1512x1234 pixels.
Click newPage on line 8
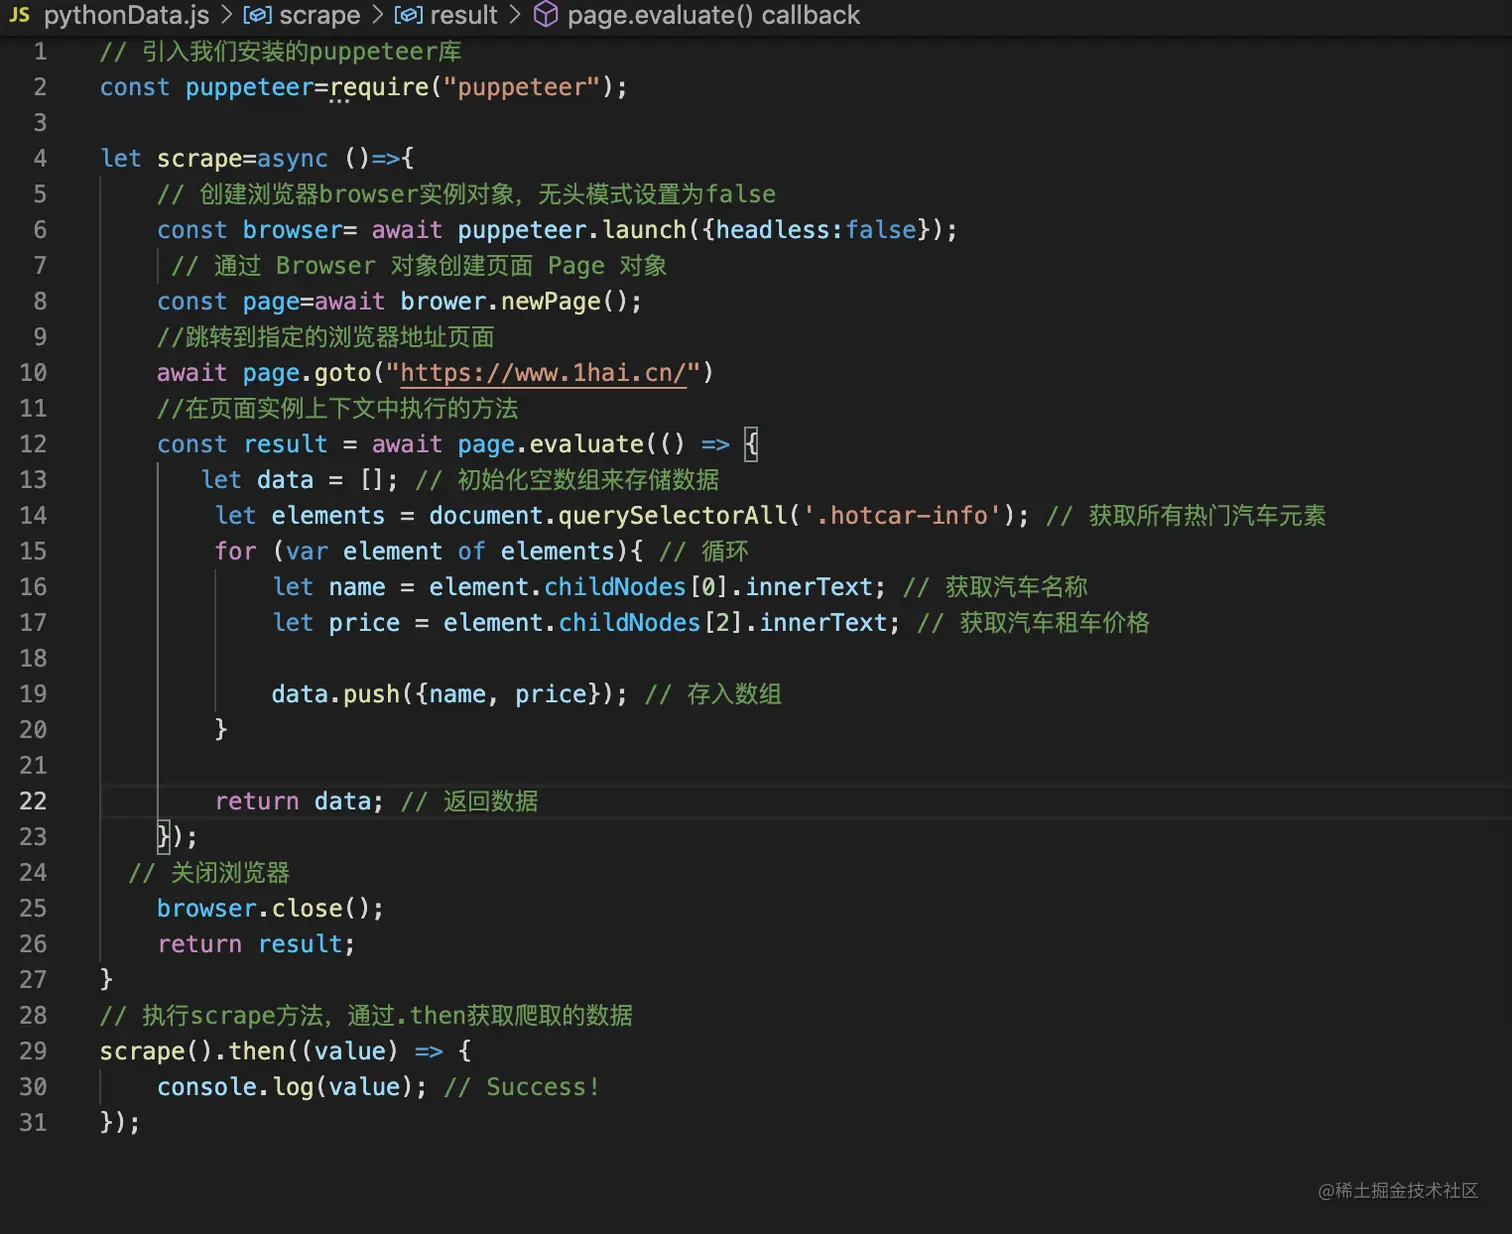(550, 302)
